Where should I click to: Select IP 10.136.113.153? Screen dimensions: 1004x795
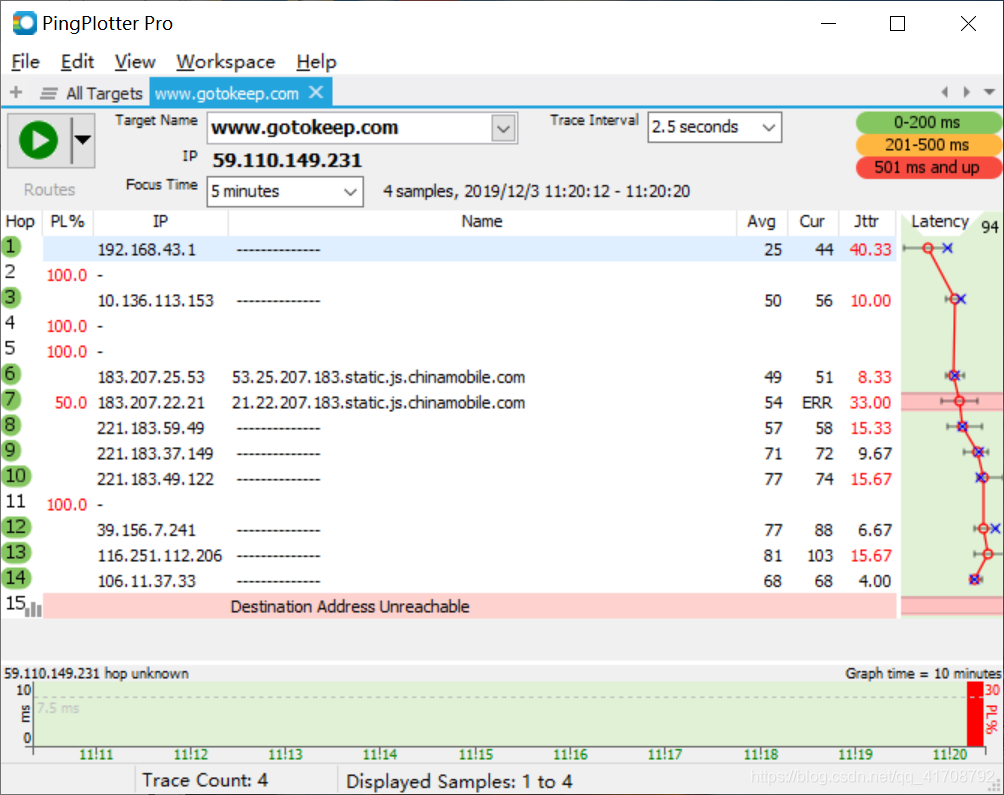click(x=156, y=301)
